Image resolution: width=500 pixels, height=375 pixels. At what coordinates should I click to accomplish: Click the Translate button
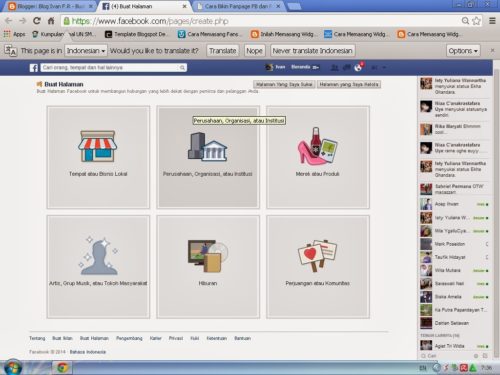point(223,51)
